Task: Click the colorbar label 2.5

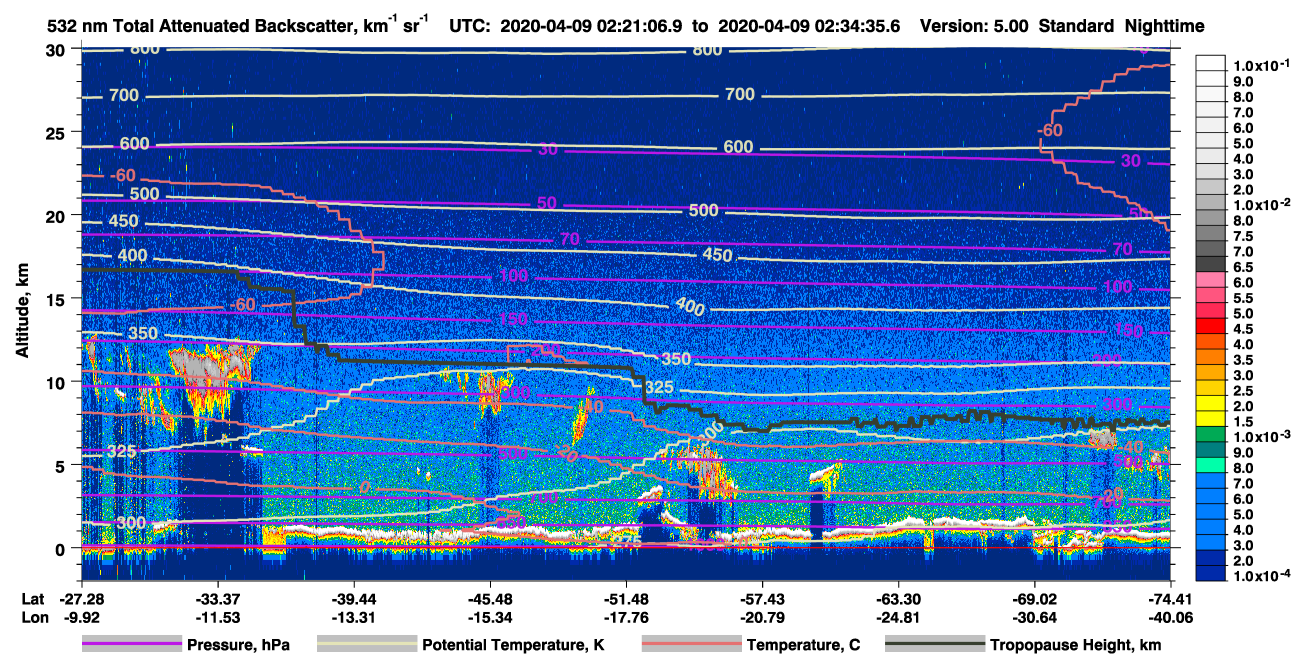Action: coord(1244,391)
